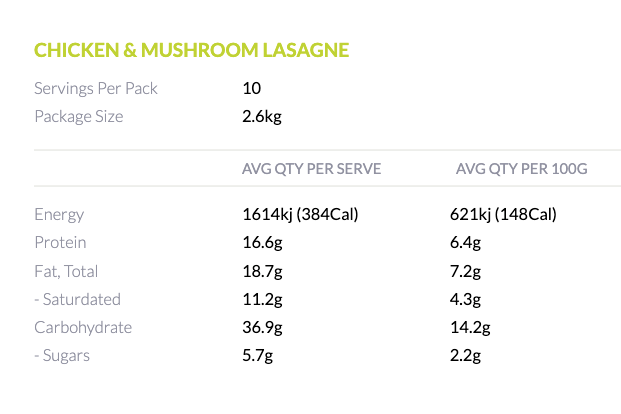Click the Energy row label
621x414 pixels.
(59, 214)
